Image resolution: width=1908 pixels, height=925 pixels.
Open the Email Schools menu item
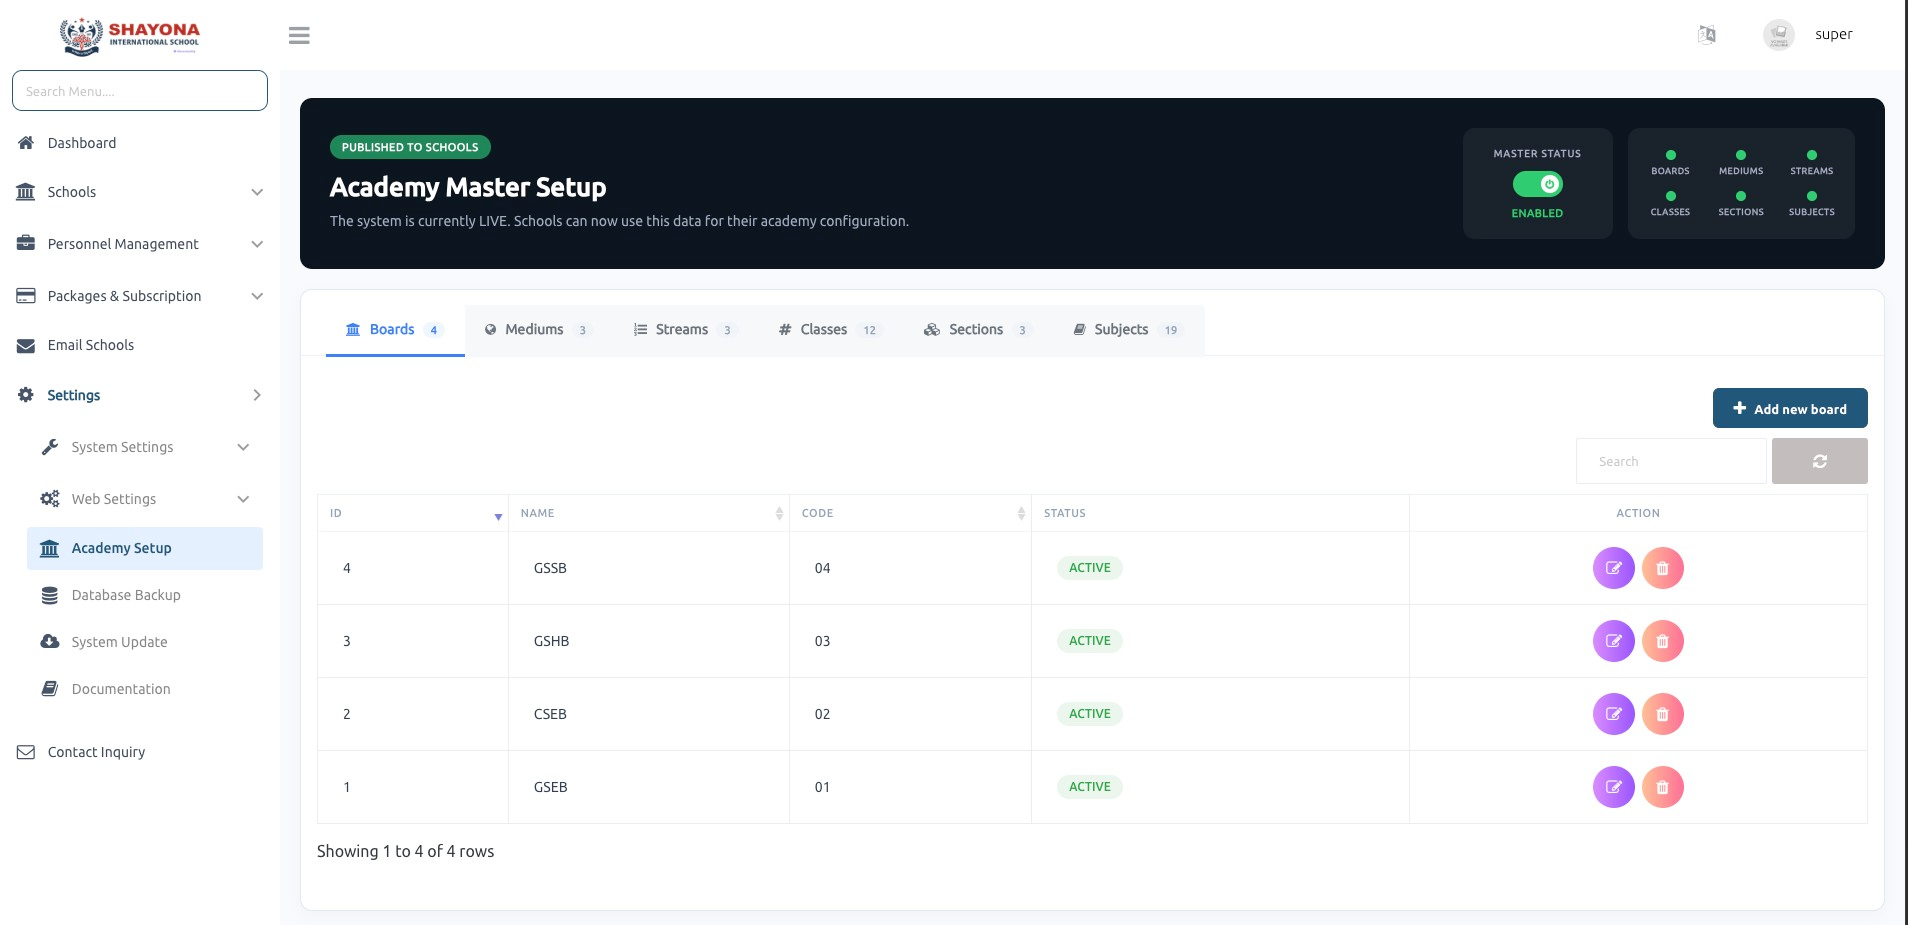pos(91,345)
